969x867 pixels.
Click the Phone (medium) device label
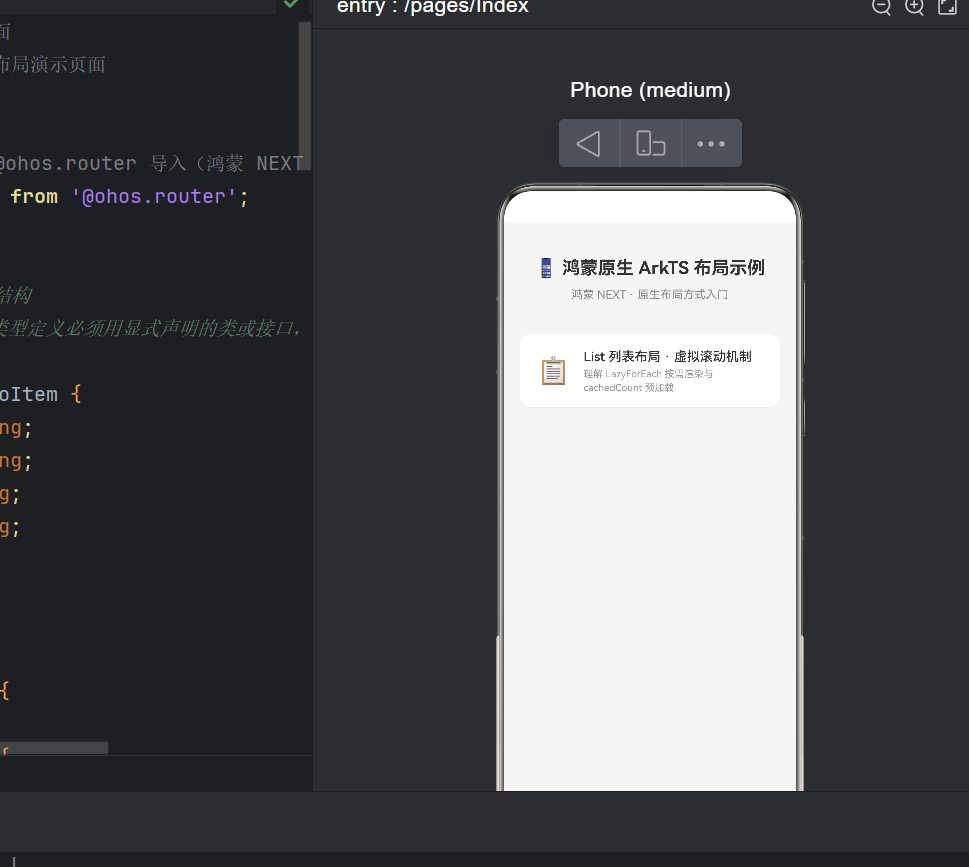tap(650, 90)
